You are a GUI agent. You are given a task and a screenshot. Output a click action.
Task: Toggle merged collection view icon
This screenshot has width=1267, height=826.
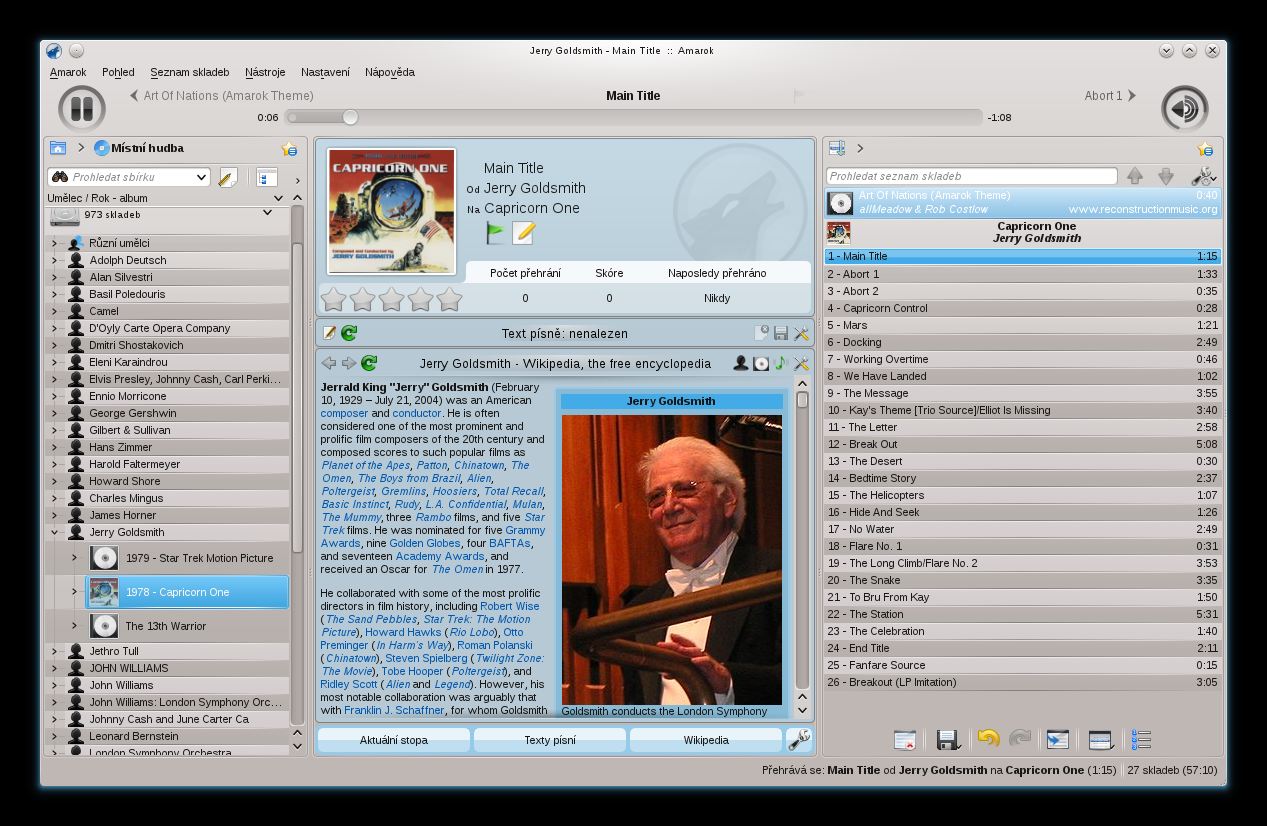point(266,177)
